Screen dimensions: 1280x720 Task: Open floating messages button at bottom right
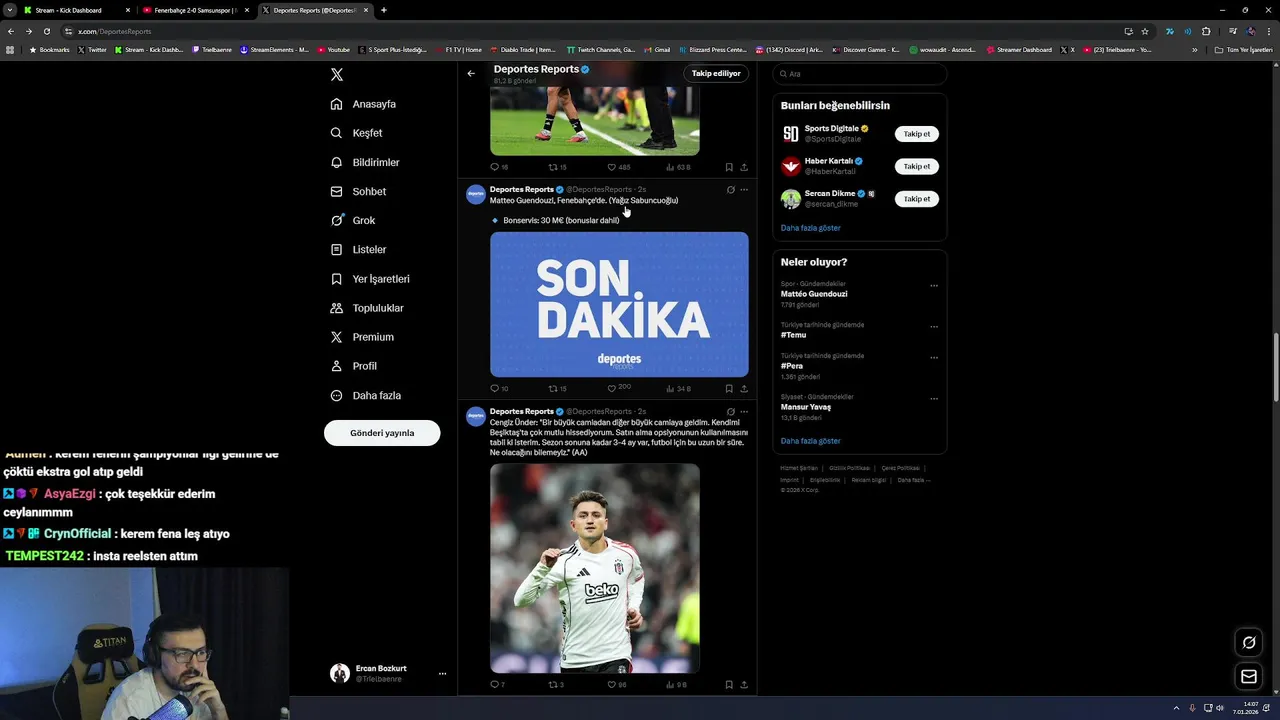(1249, 677)
